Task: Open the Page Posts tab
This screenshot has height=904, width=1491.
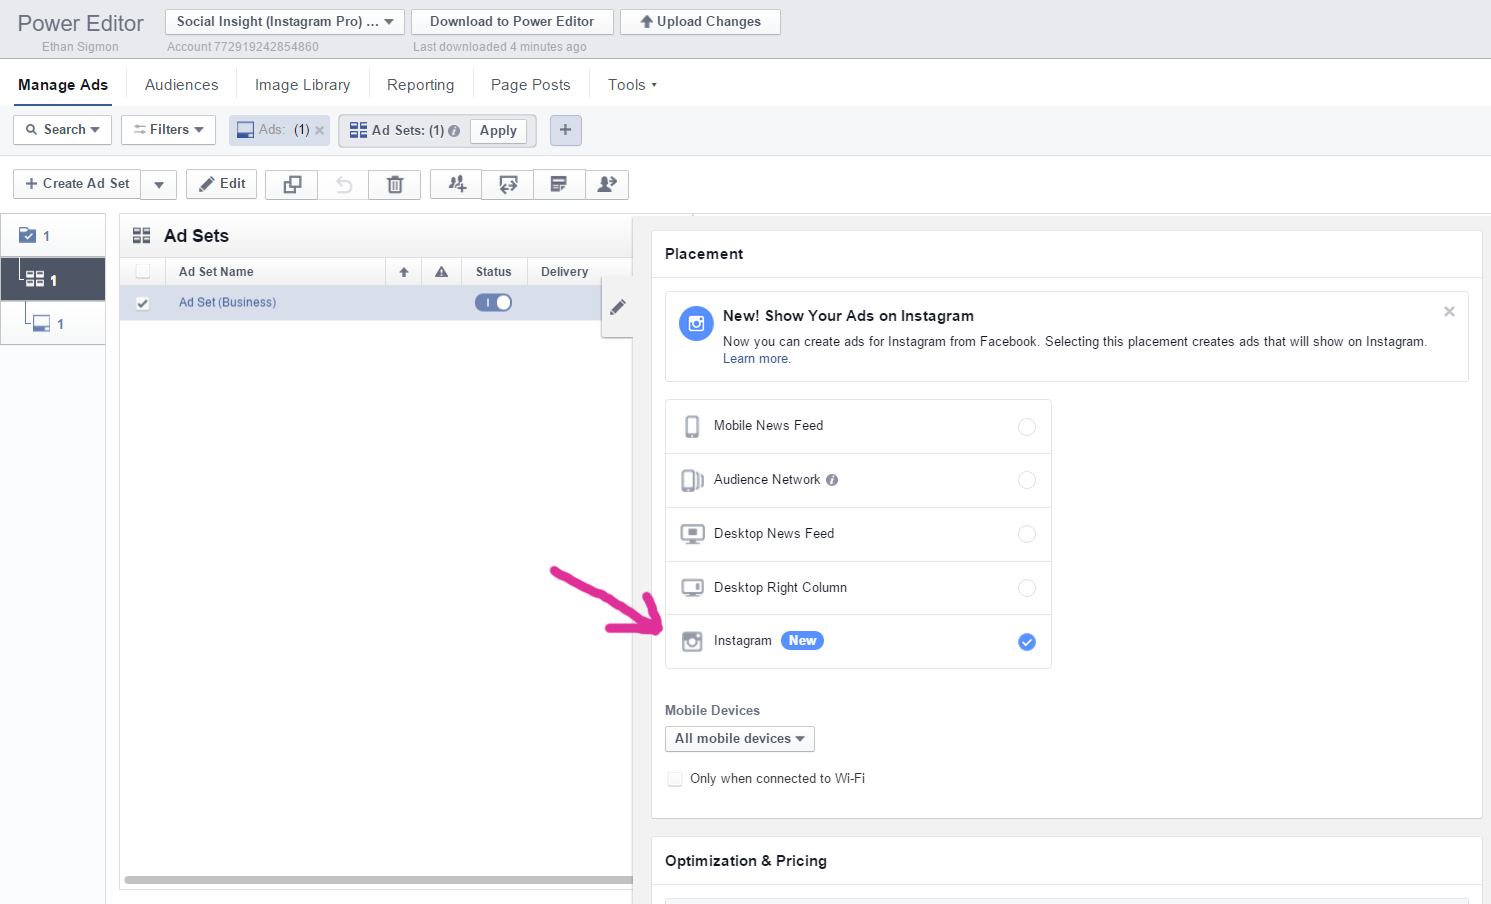Action: pos(530,85)
